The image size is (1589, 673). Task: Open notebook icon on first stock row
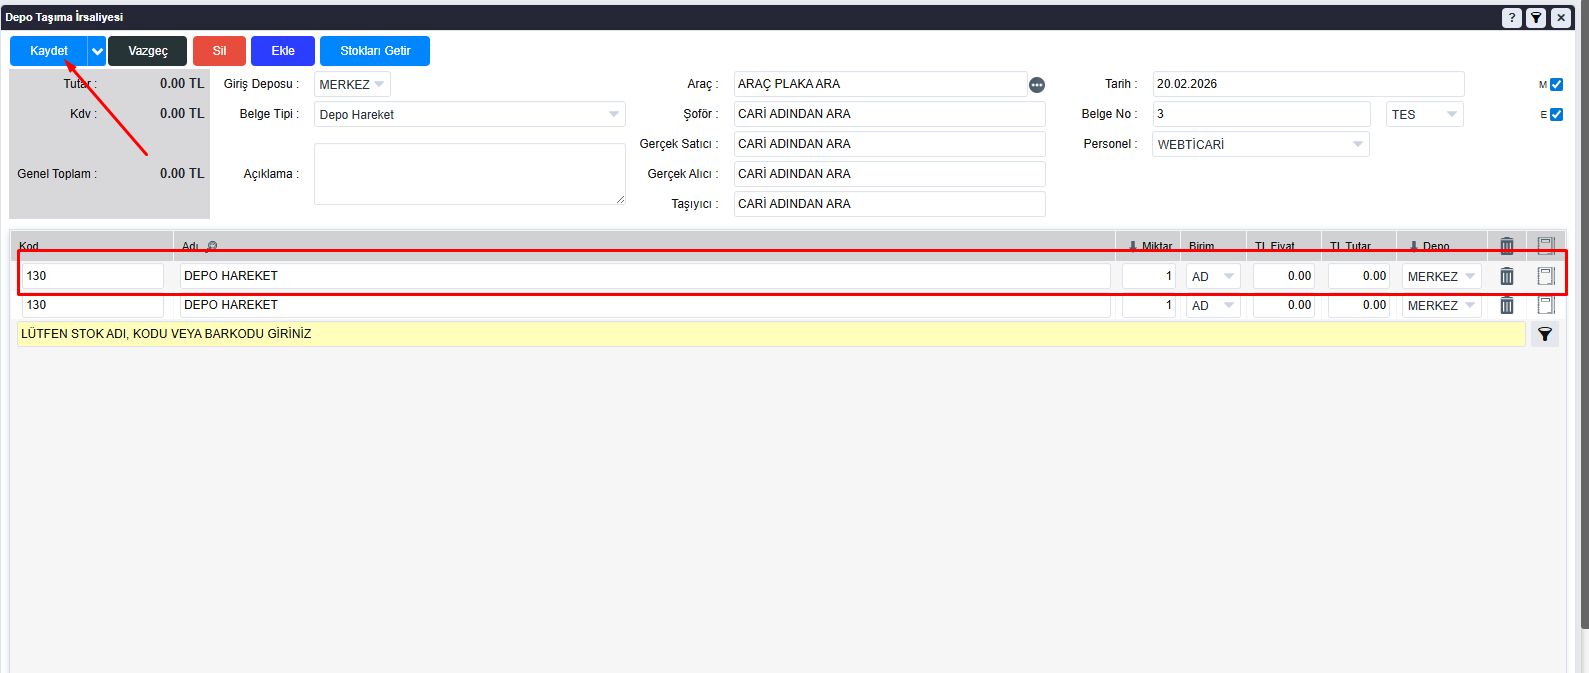coord(1545,276)
